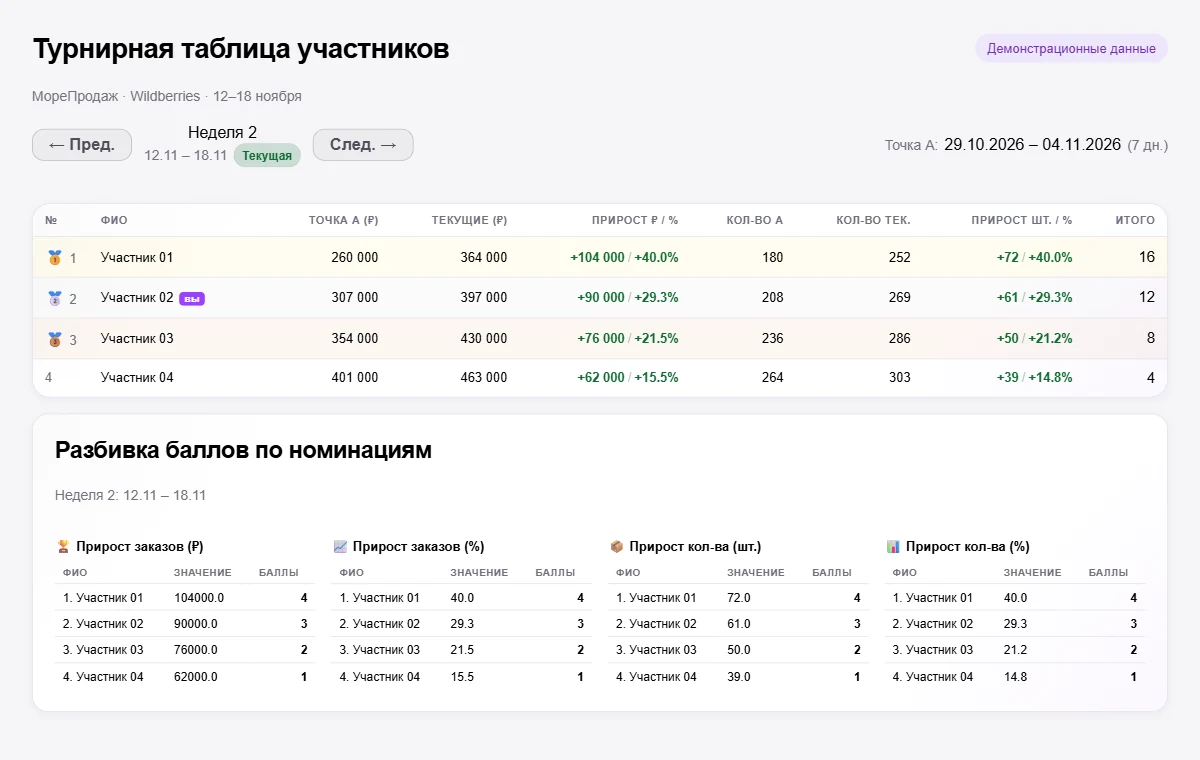Click the Прирост шт. / % column header
Viewport: 1200px width, 760px height.
pyautogui.click(x=1022, y=220)
